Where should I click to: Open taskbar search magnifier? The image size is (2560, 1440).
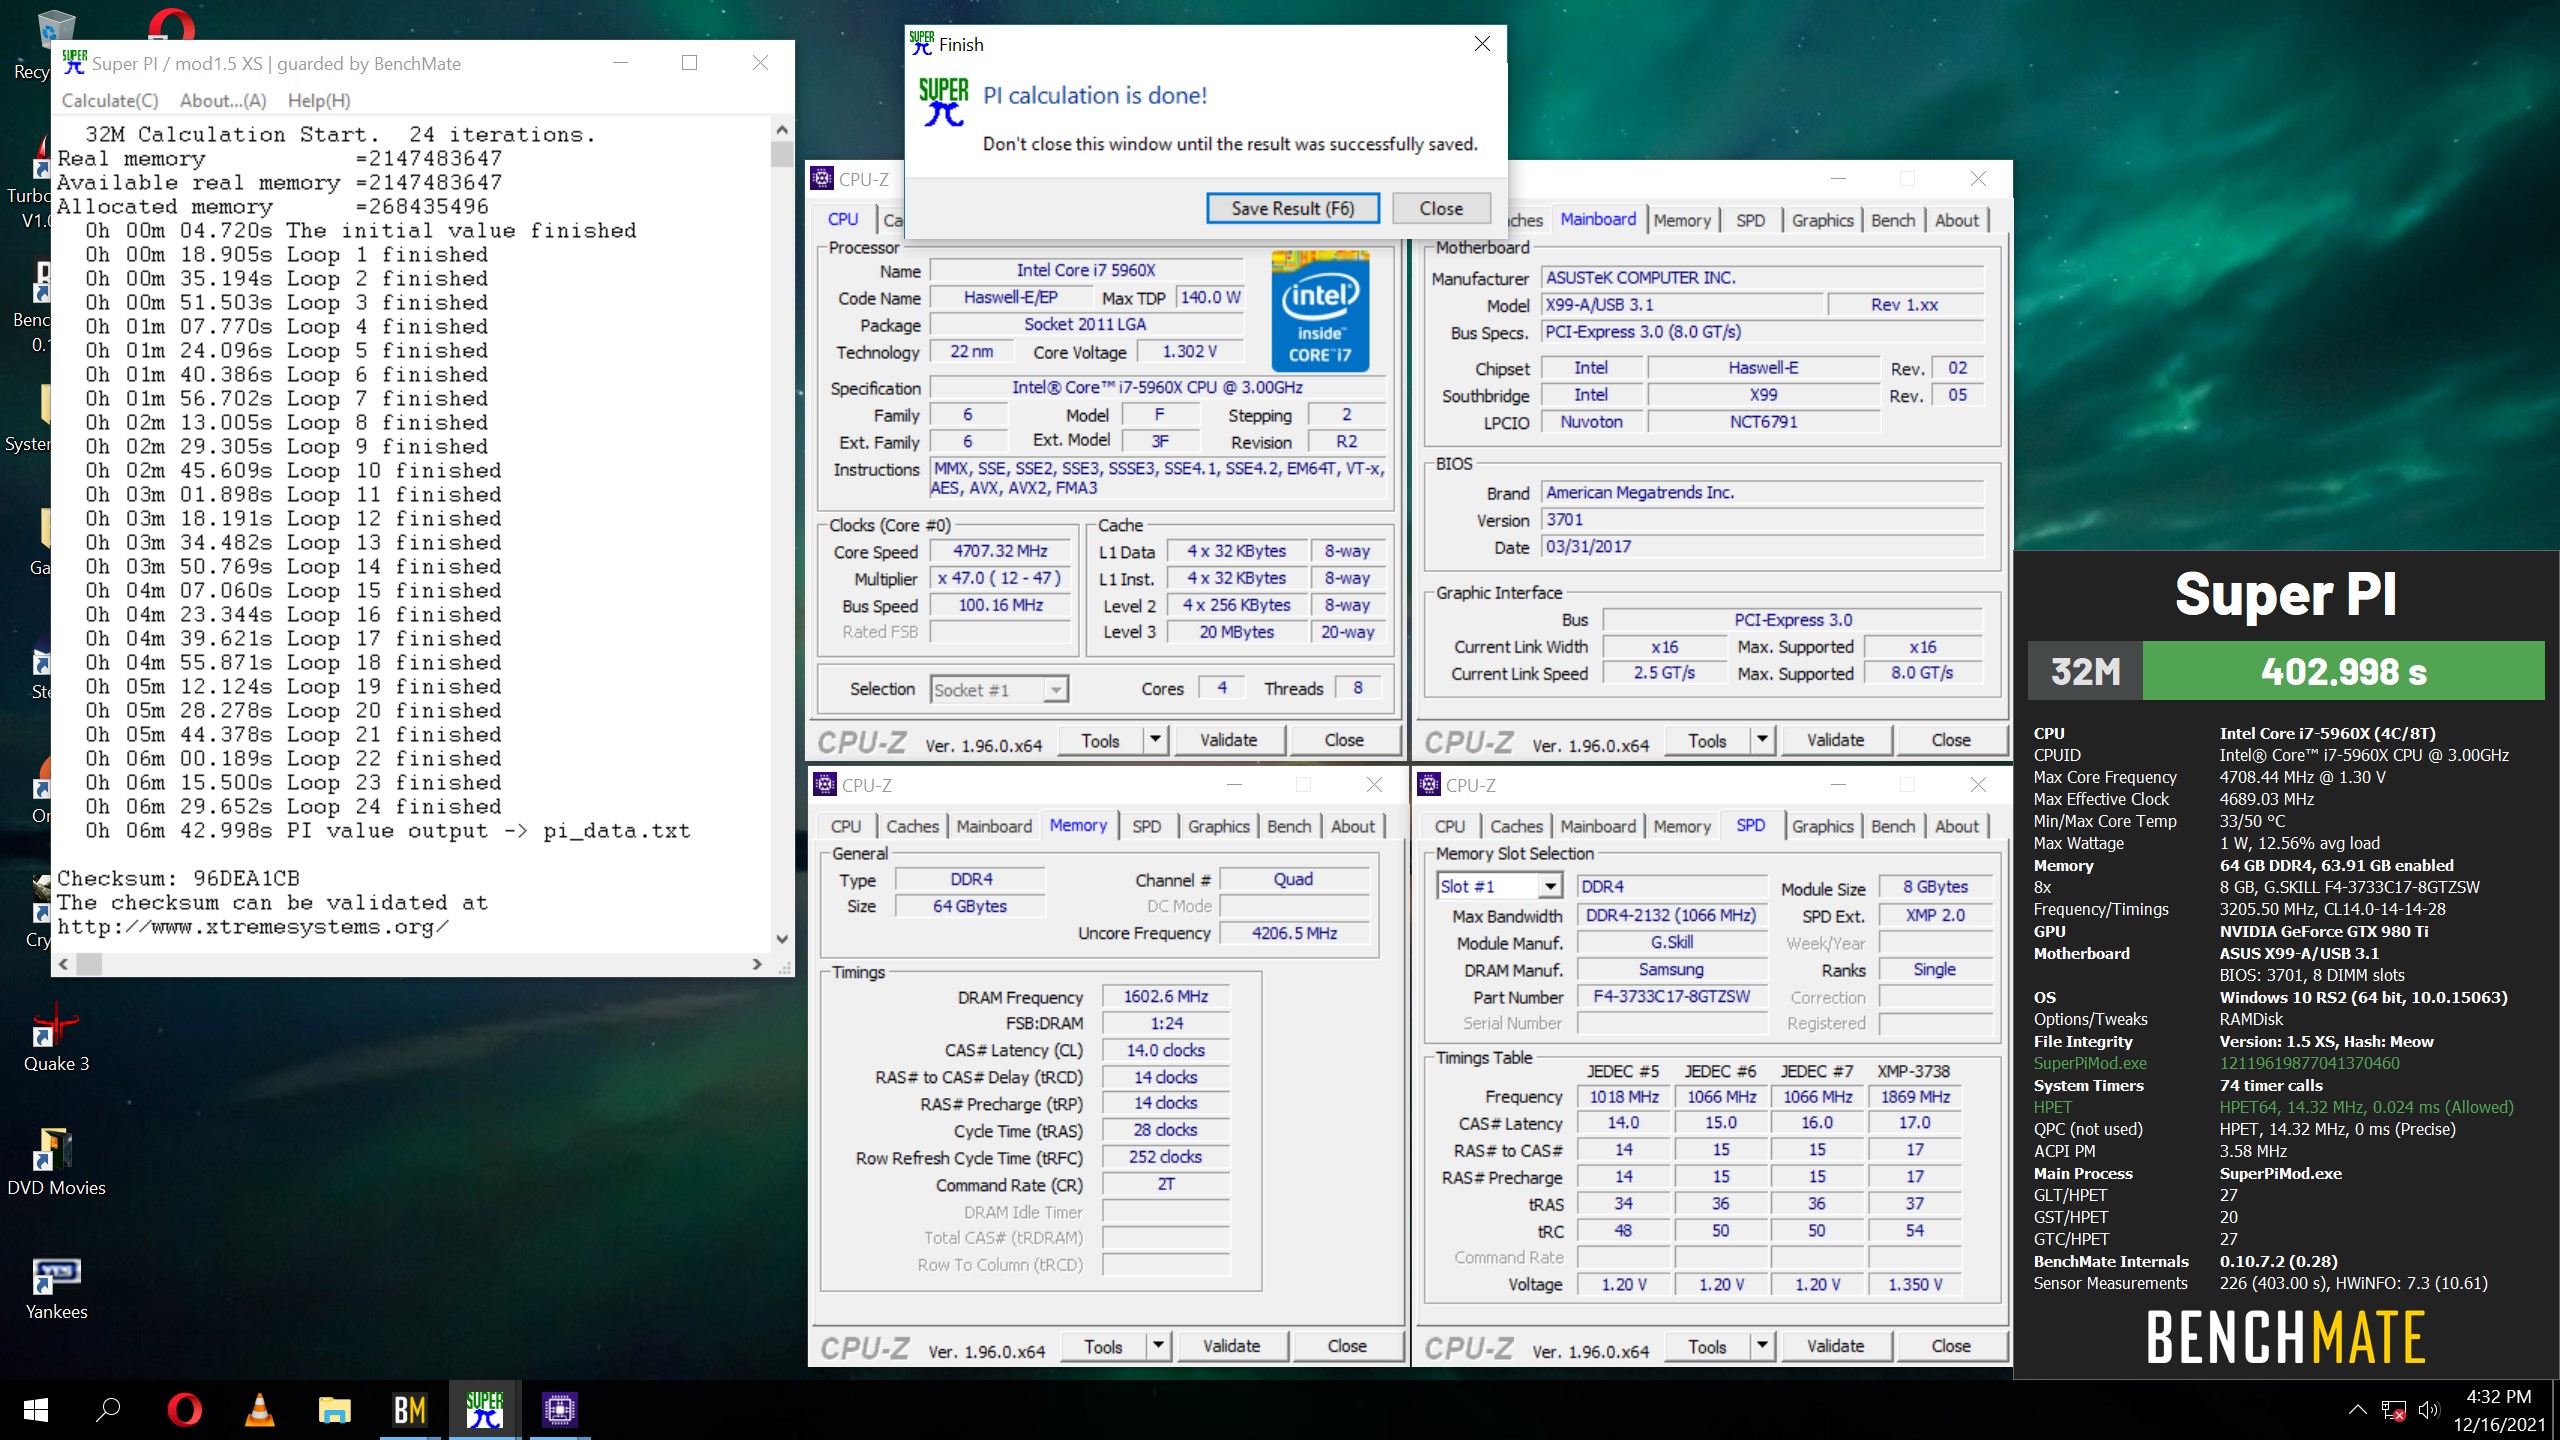pos(108,1410)
